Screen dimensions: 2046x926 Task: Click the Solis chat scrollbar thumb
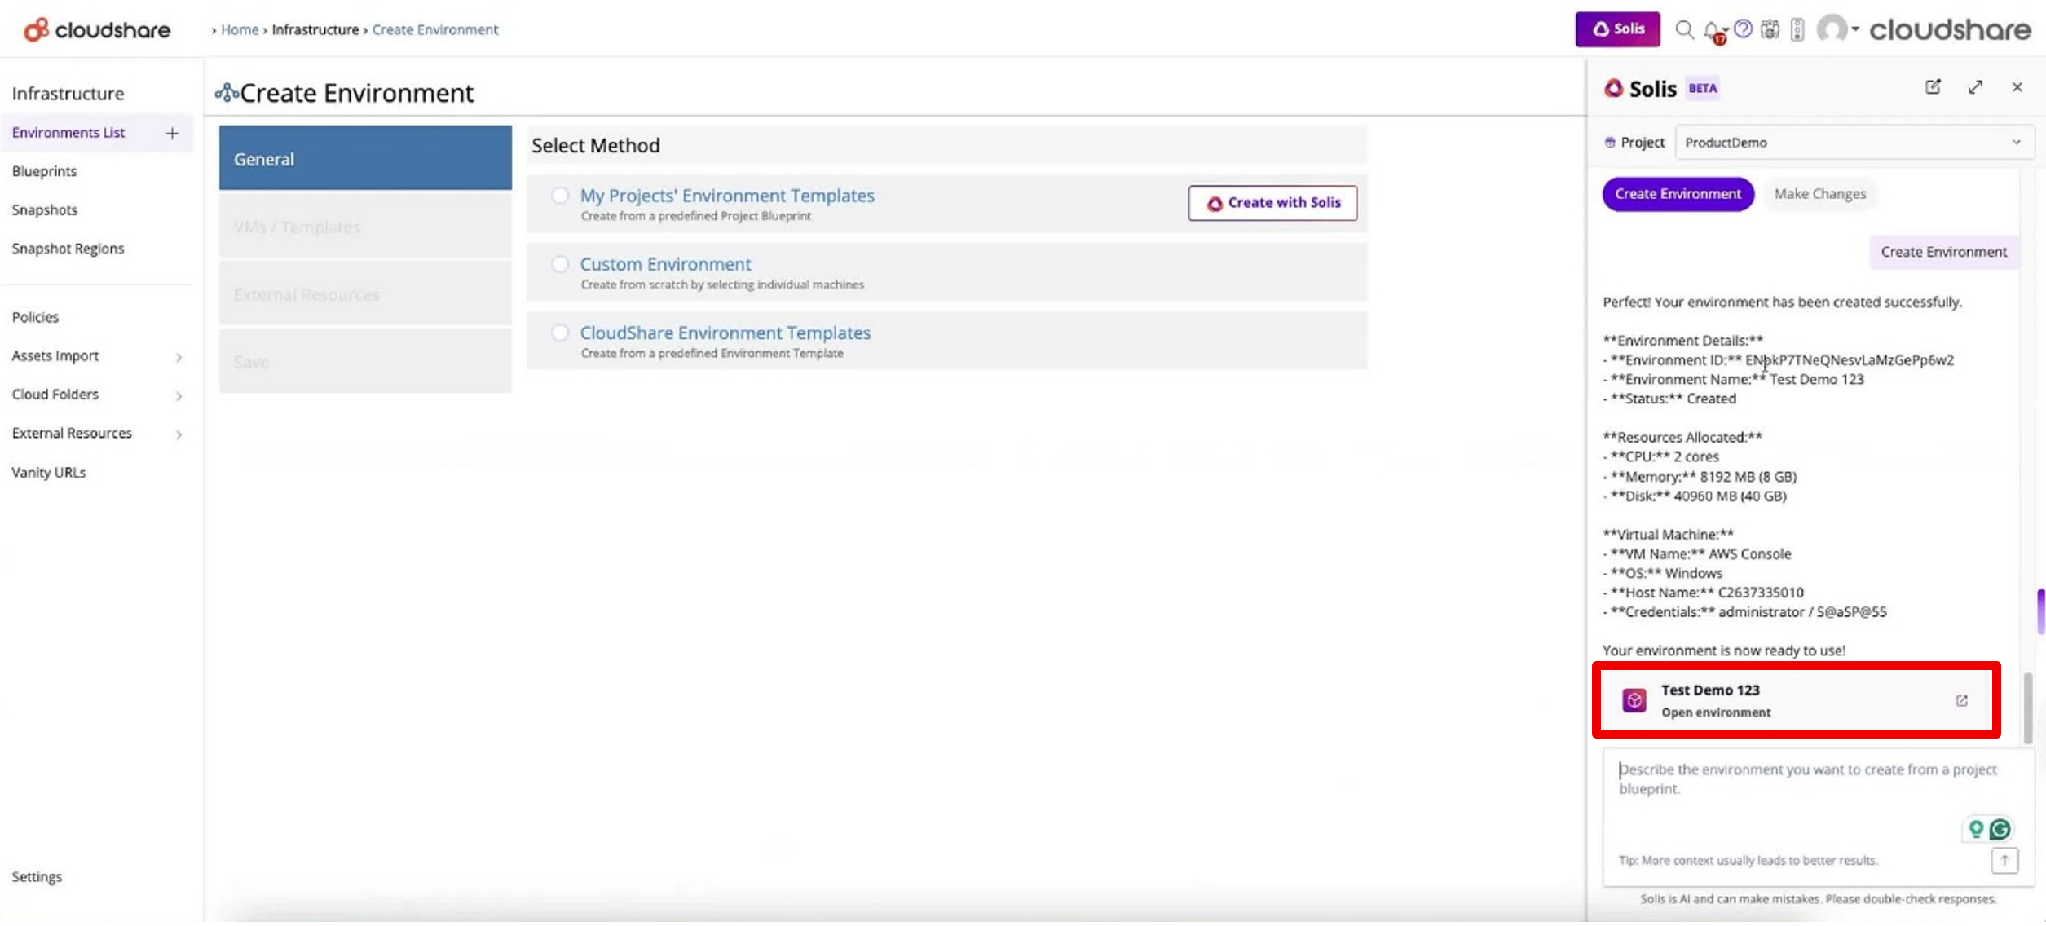click(x=2028, y=708)
